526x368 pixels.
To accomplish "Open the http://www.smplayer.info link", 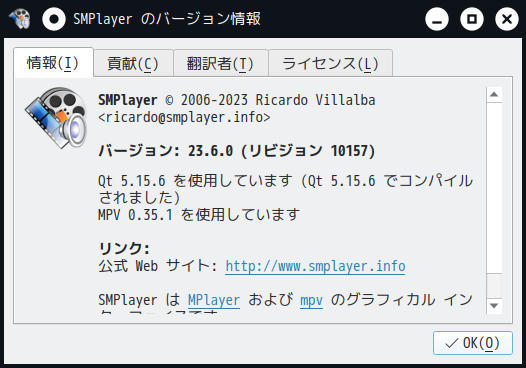I will click(x=315, y=266).
